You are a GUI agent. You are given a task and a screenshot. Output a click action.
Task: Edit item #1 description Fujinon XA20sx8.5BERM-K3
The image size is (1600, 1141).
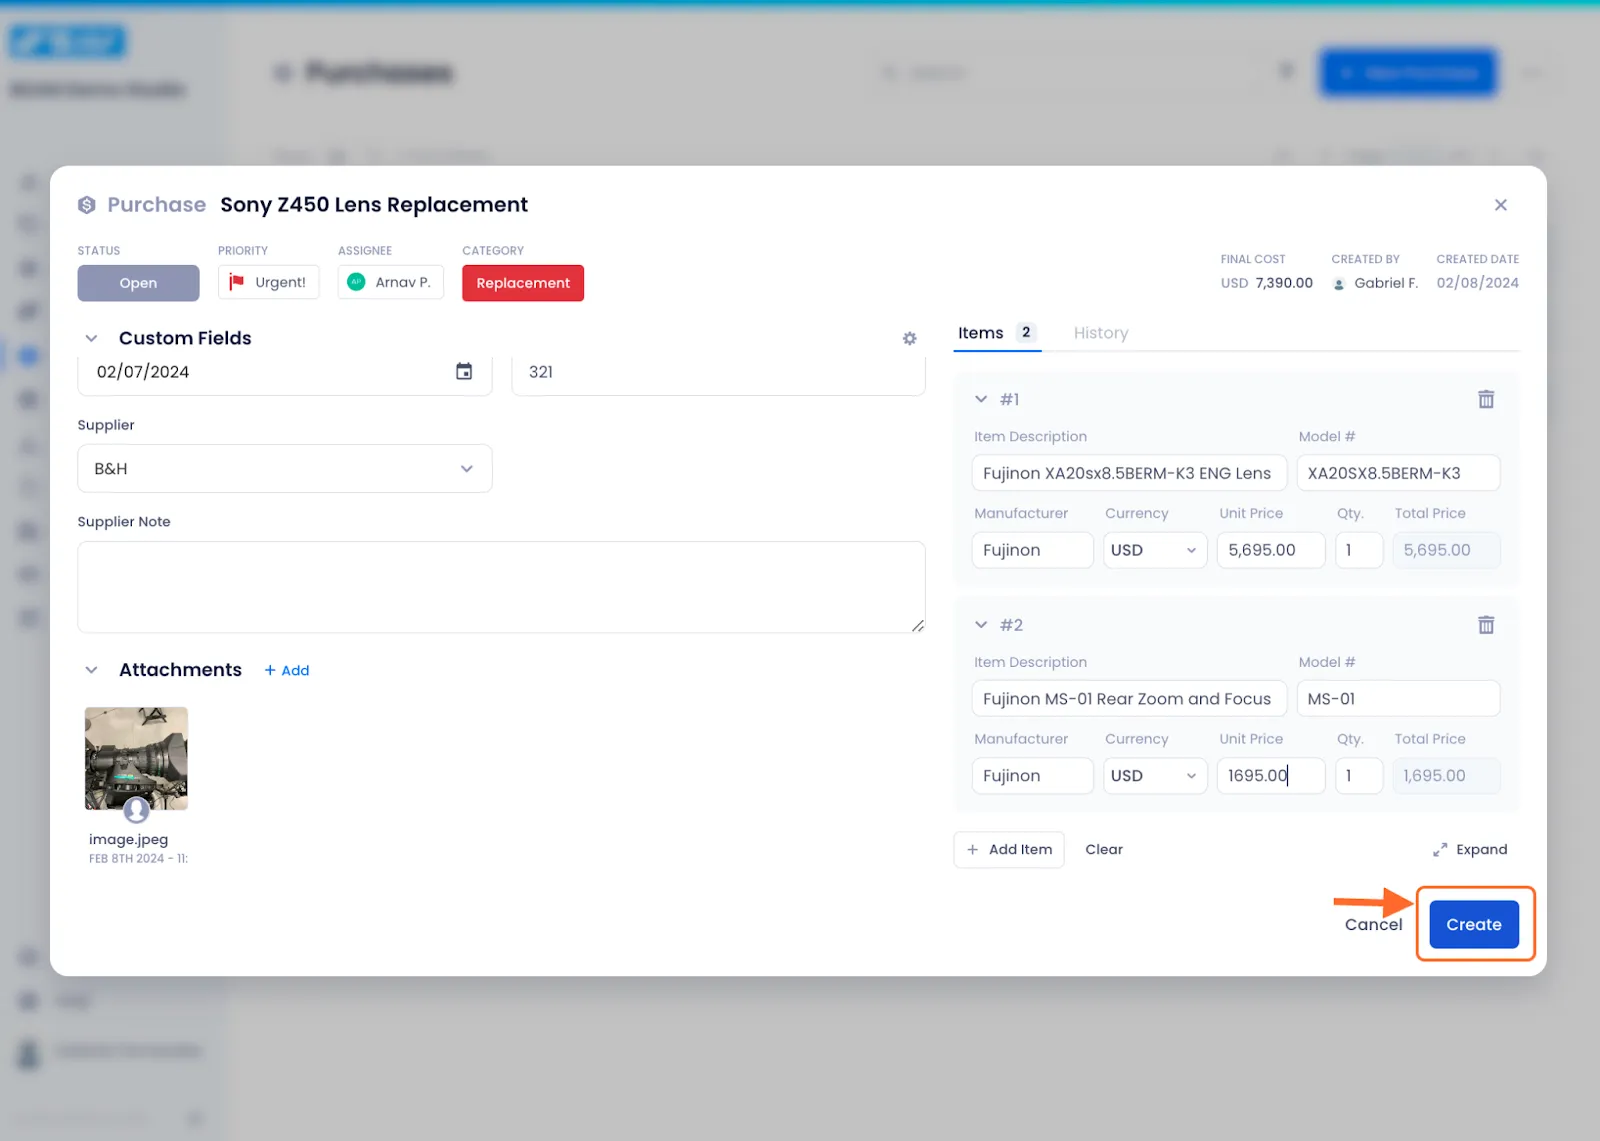point(1129,473)
